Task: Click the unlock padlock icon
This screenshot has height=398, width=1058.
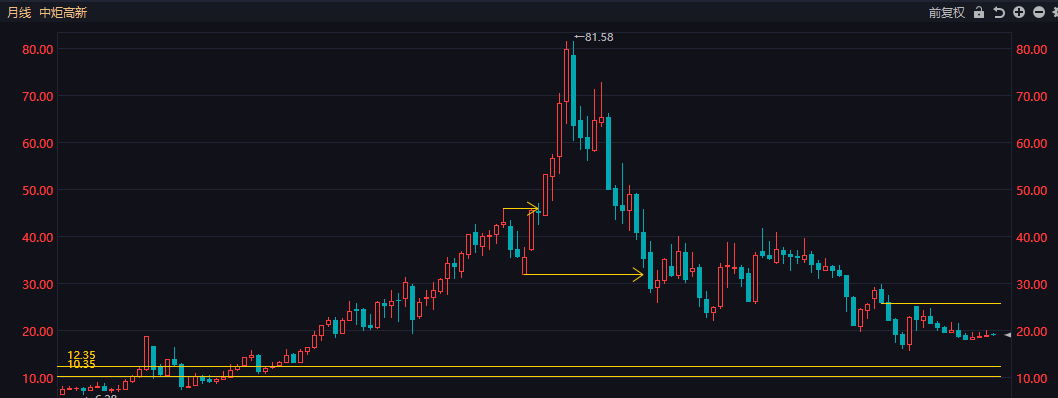Action: point(979,12)
